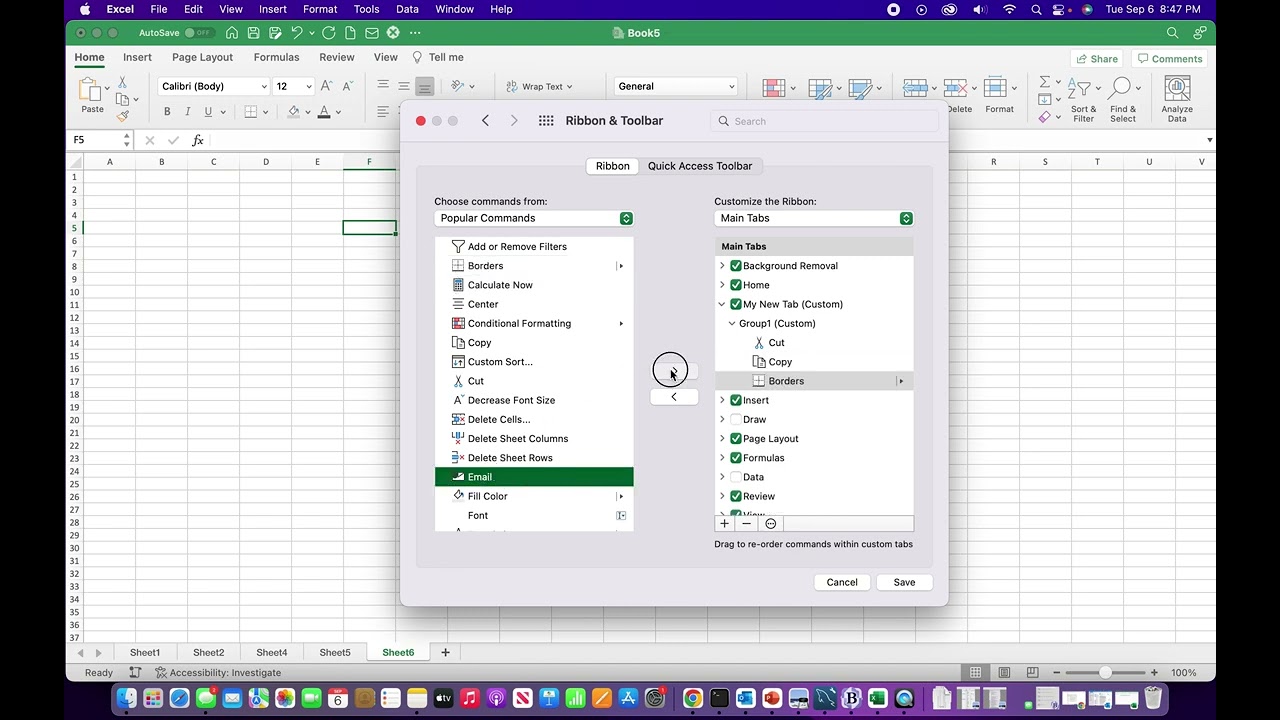Open the Tools menu in menu bar
Viewport: 1280px width, 720px height.
click(366, 9)
